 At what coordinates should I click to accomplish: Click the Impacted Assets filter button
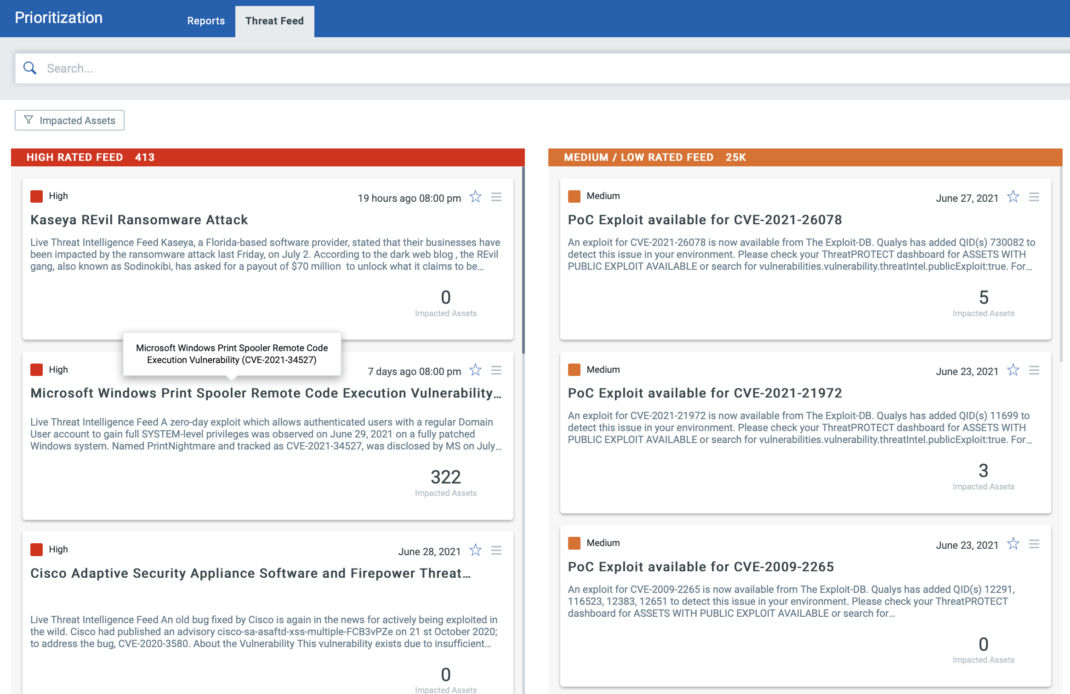tap(70, 120)
